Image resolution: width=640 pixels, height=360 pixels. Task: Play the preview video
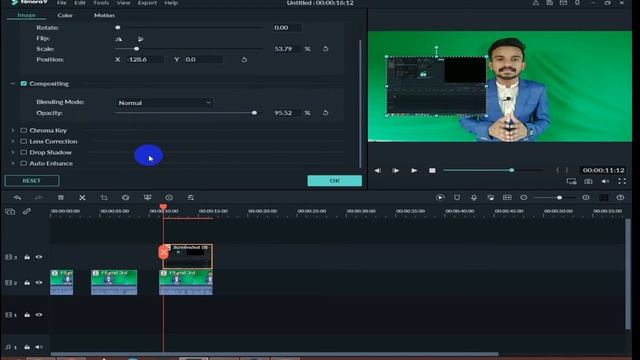[414, 170]
